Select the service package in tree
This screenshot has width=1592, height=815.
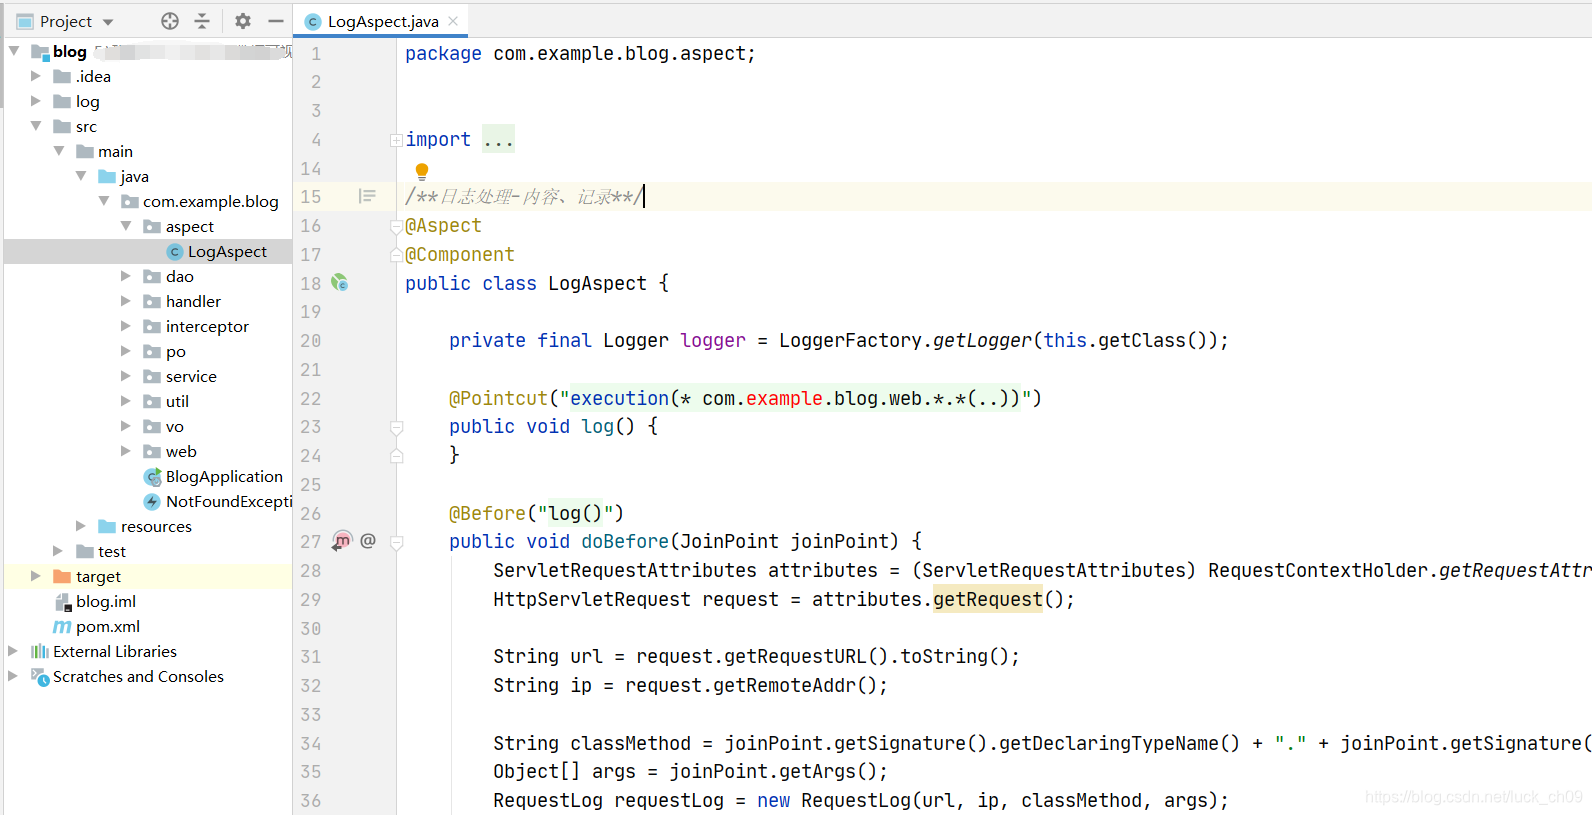point(191,377)
